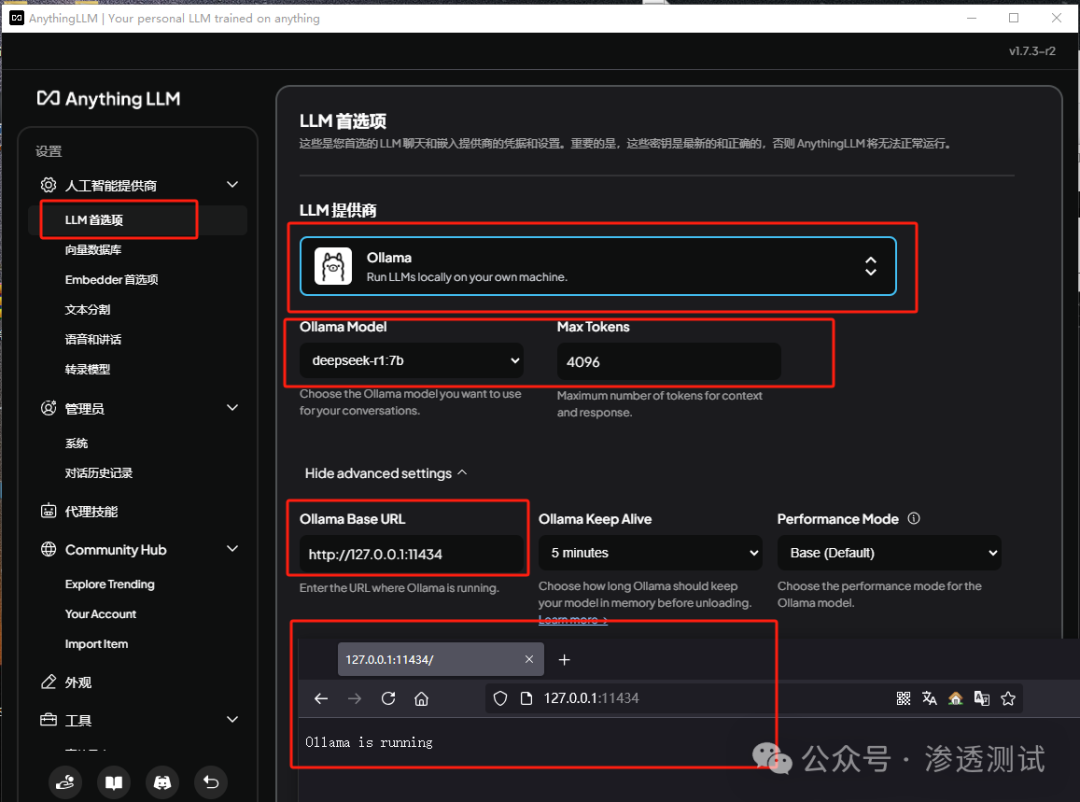Image resolution: width=1080 pixels, height=802 pixels.
Task: Open the Discord icon at the sidebar bottom
Action: (x=162, y=782)
